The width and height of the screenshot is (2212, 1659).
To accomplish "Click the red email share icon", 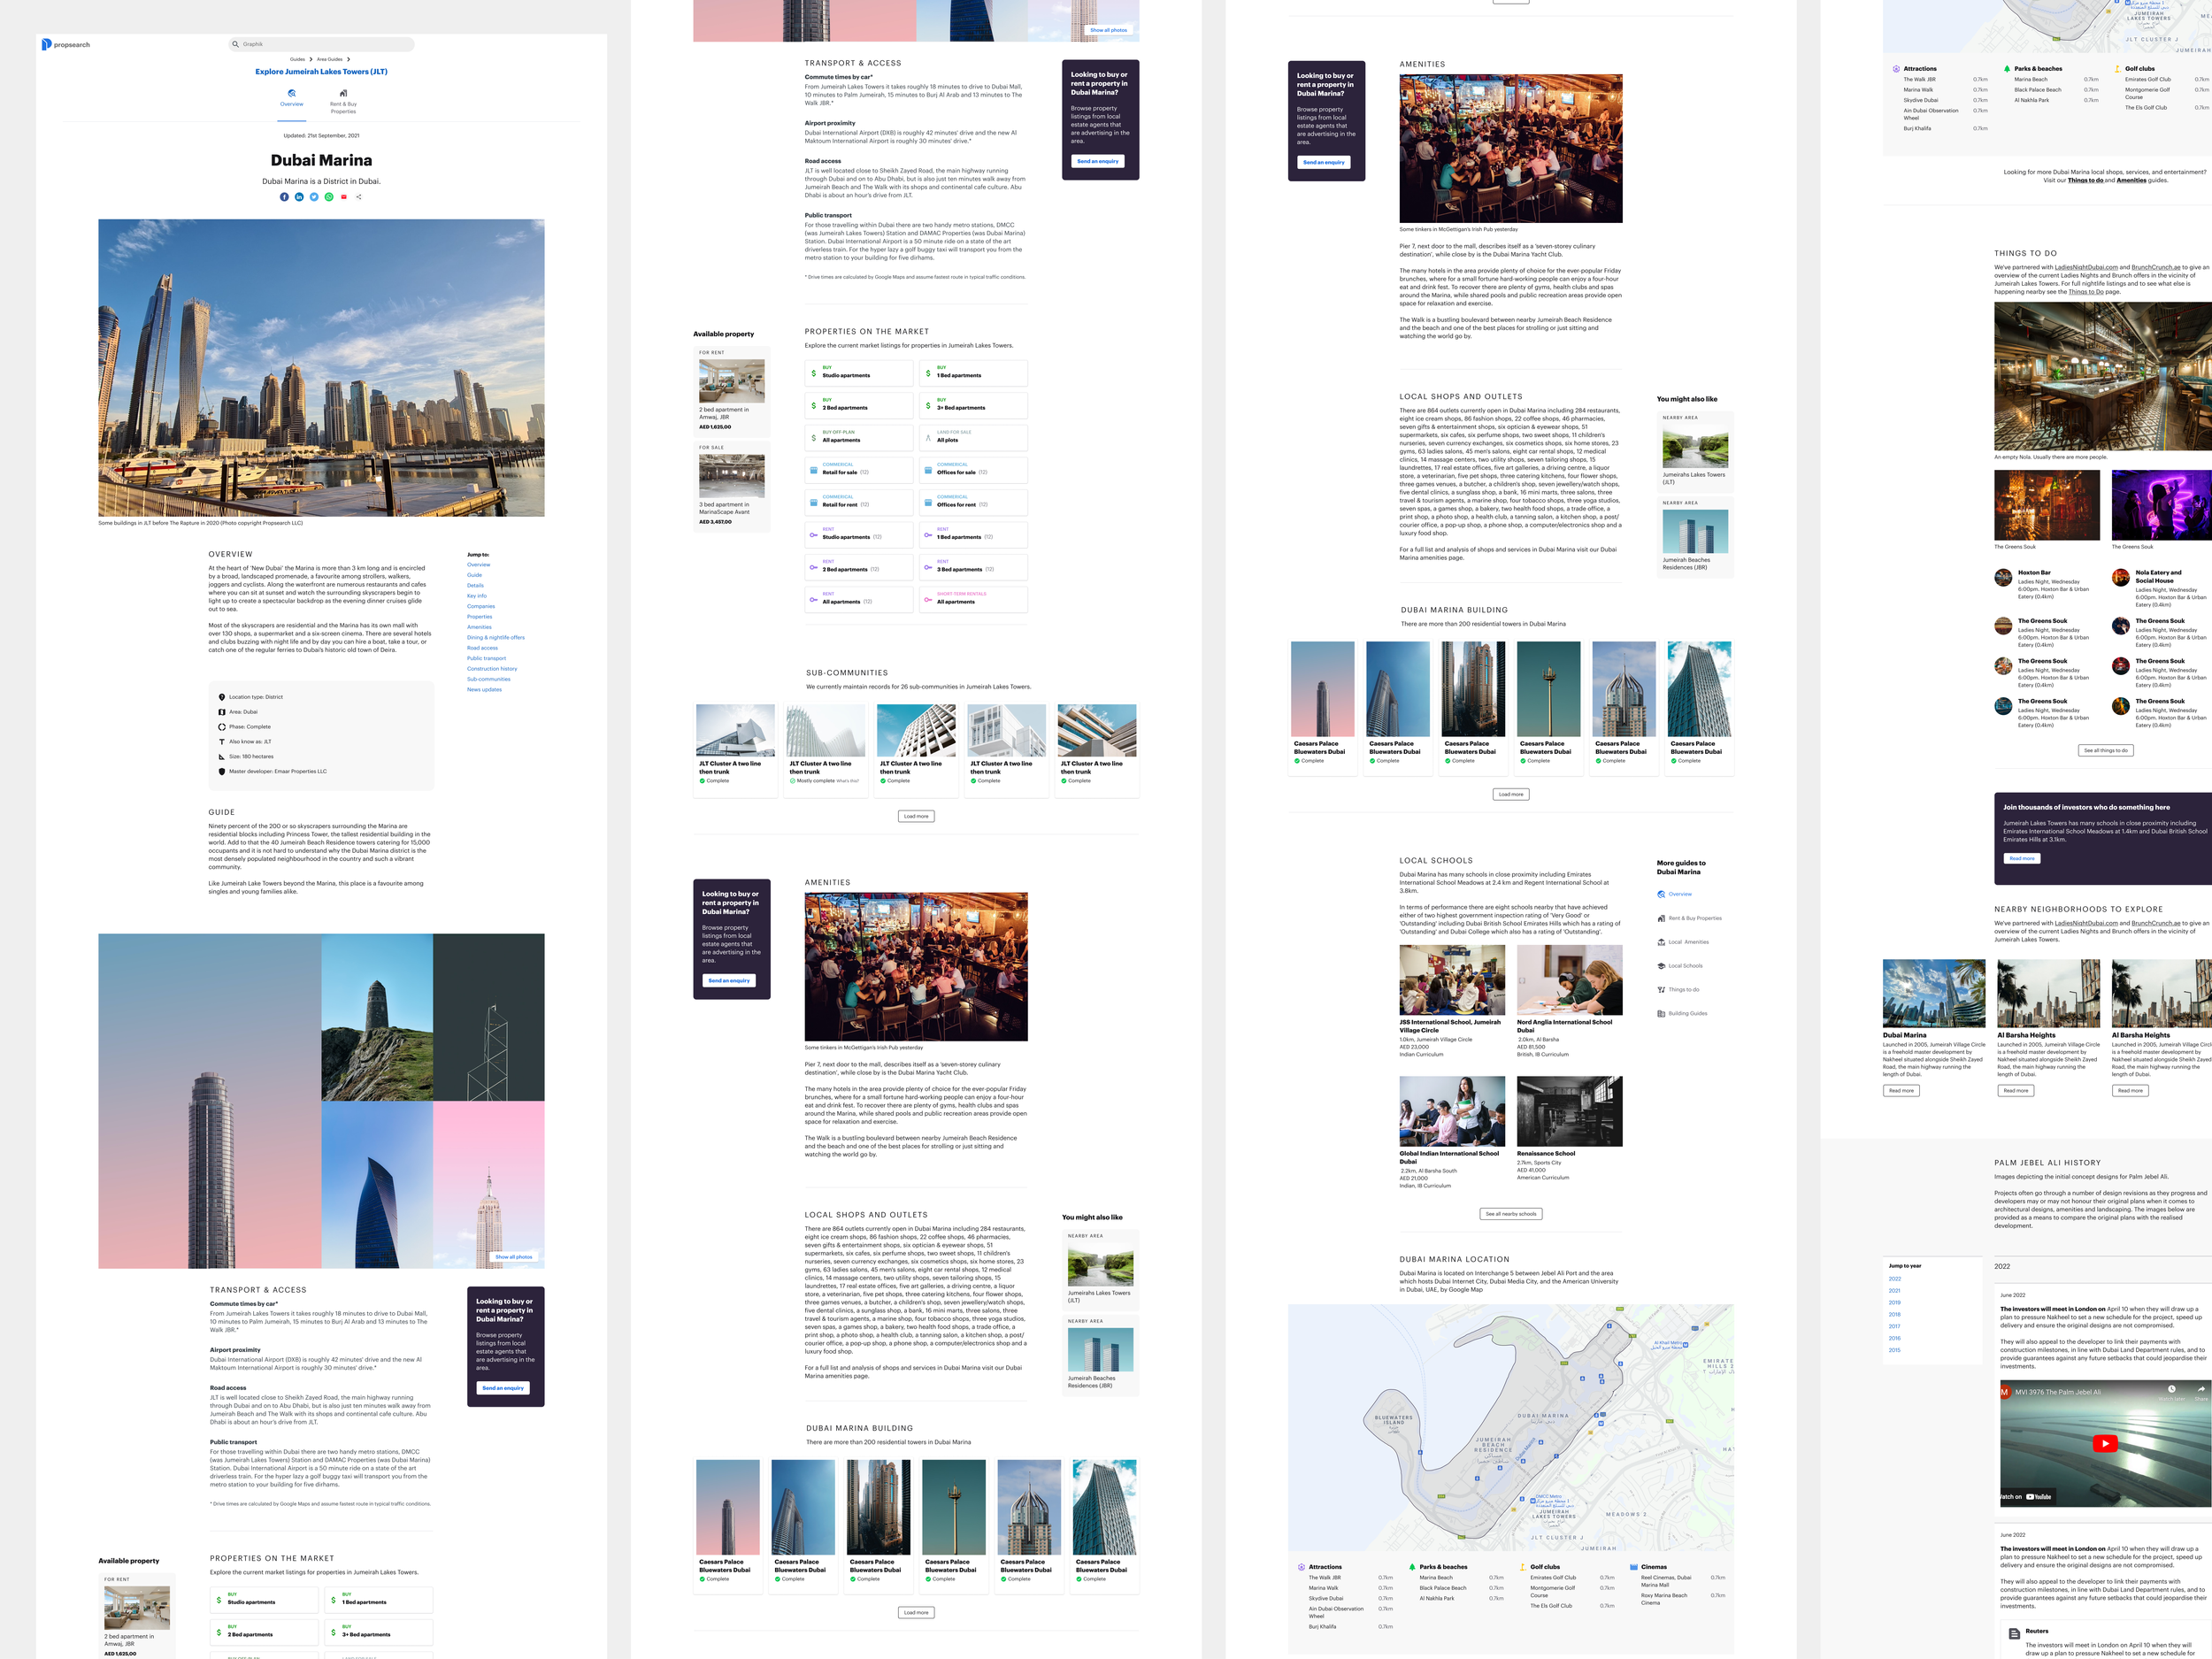I will pyautogui.click(x=344, y=197).
